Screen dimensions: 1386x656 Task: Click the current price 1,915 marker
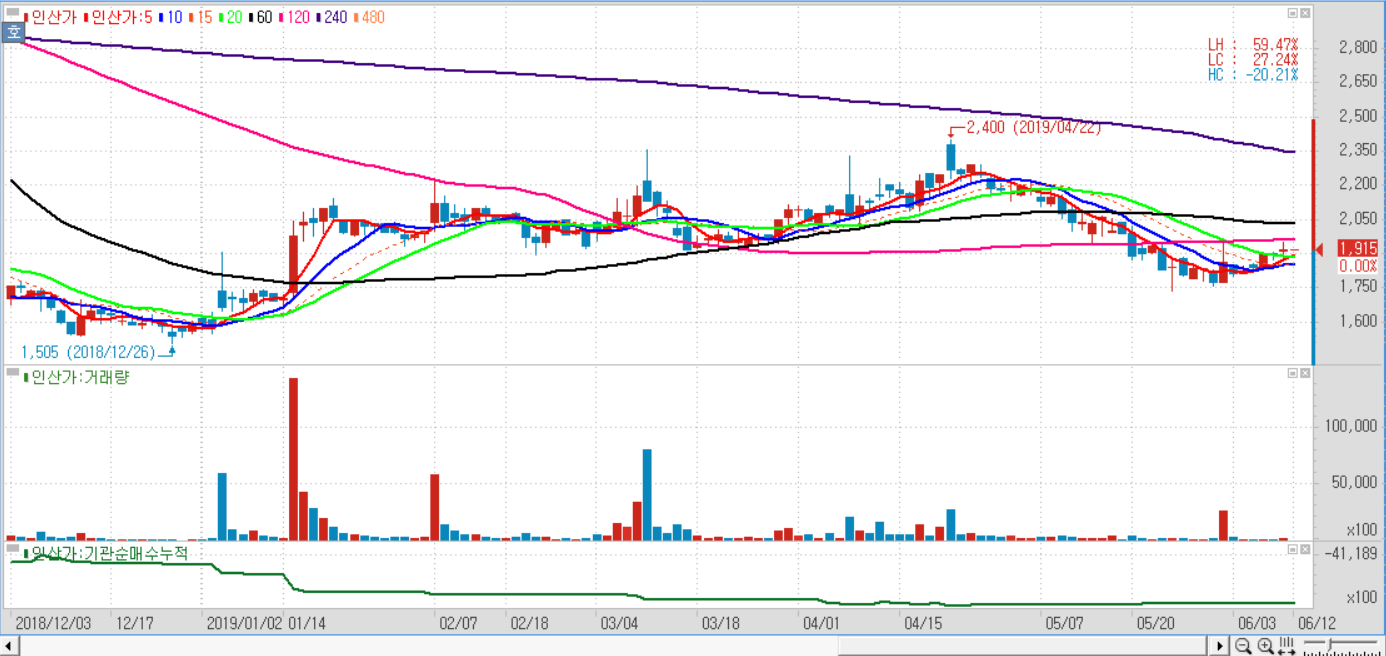[x=1358, y=248]
